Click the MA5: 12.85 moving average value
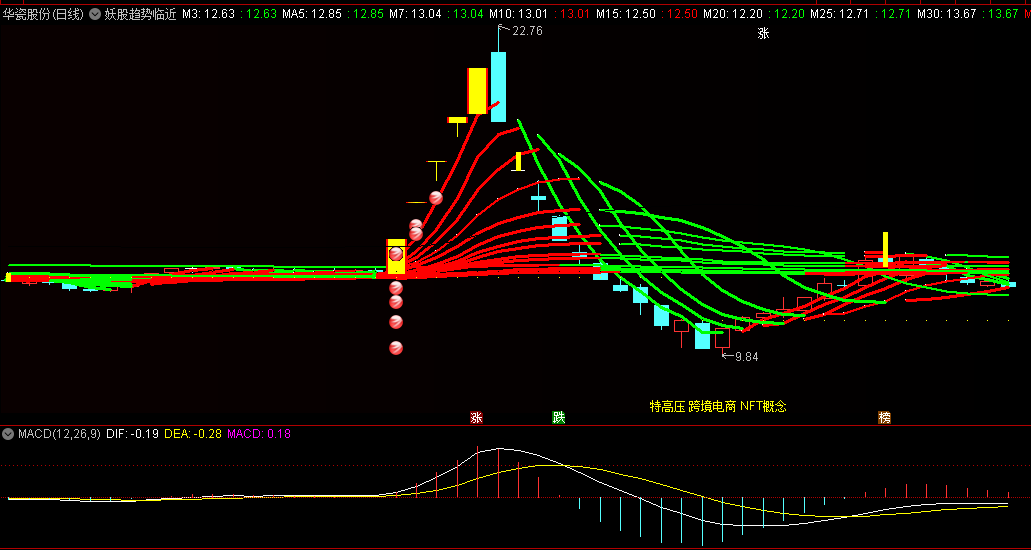 coord(312,14)
